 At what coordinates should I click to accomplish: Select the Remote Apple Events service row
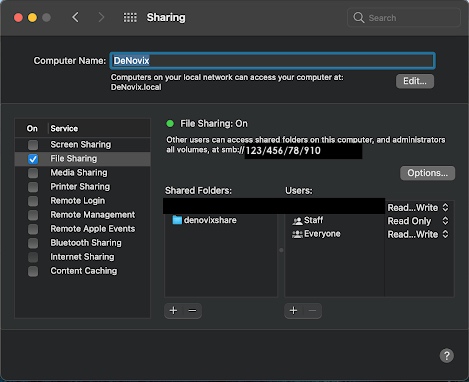[x=82, y=229]
